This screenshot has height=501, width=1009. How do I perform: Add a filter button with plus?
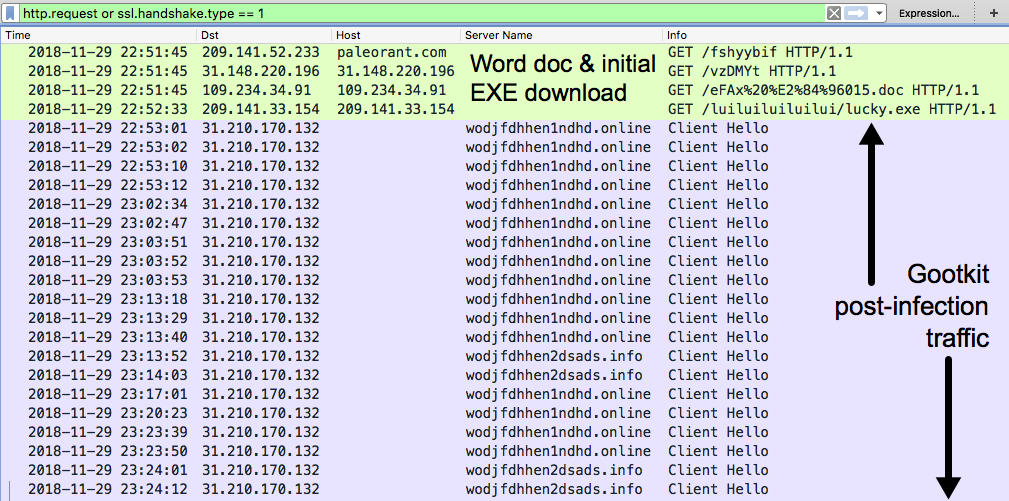click(x=993, y=13)
